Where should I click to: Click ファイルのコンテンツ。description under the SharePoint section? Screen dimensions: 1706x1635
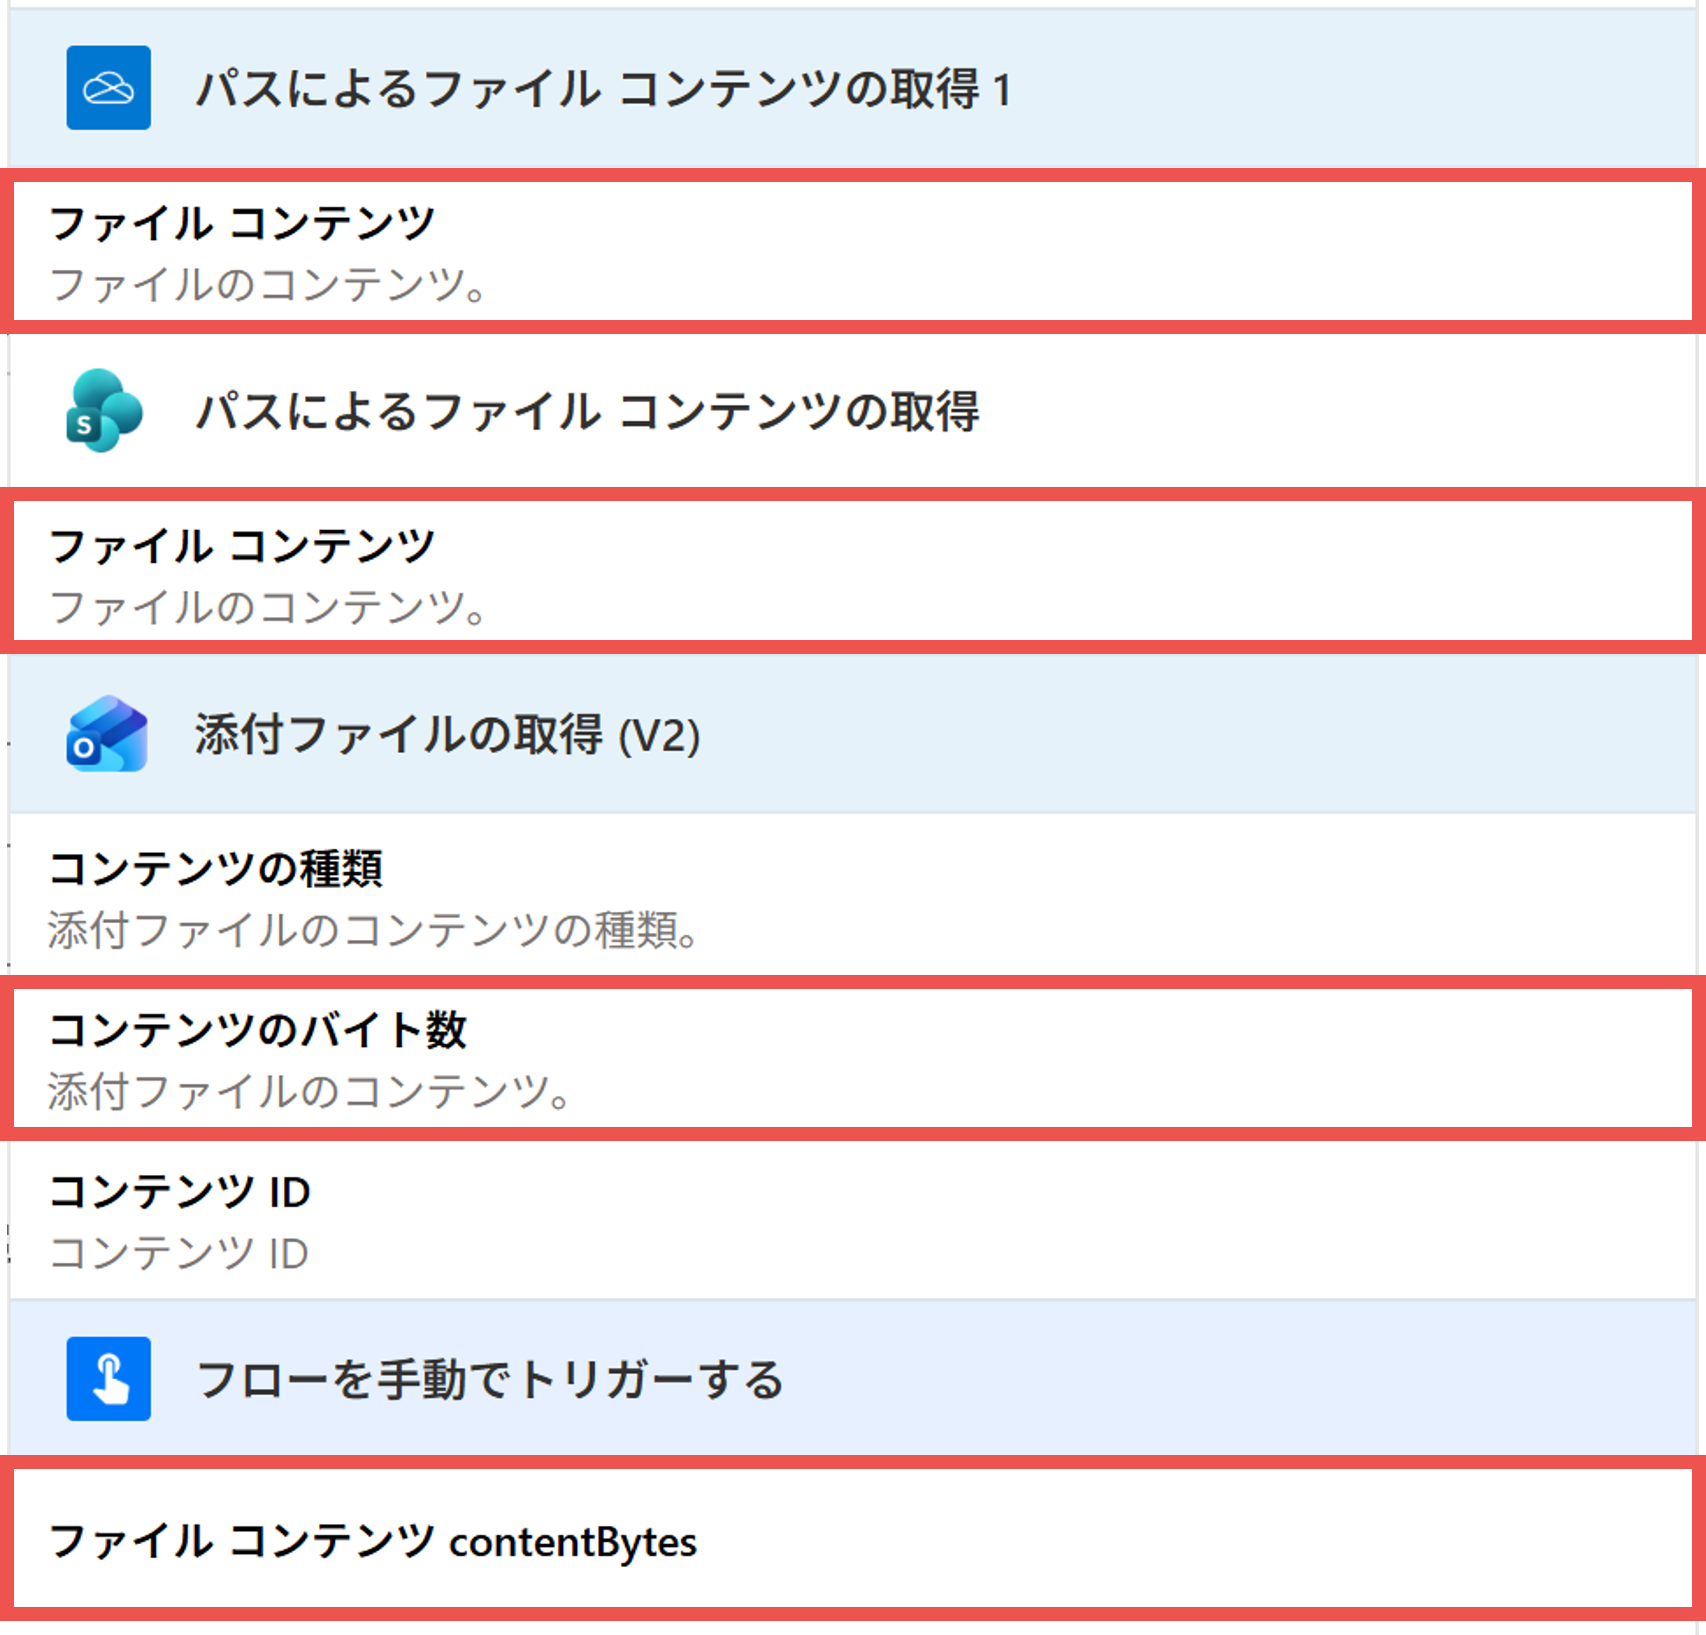coord(270,605)
